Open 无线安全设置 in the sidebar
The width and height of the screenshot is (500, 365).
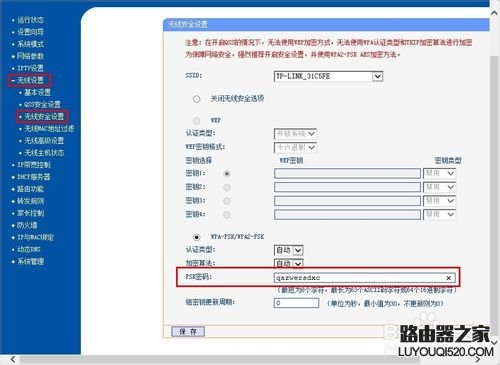tap(43, 116)
